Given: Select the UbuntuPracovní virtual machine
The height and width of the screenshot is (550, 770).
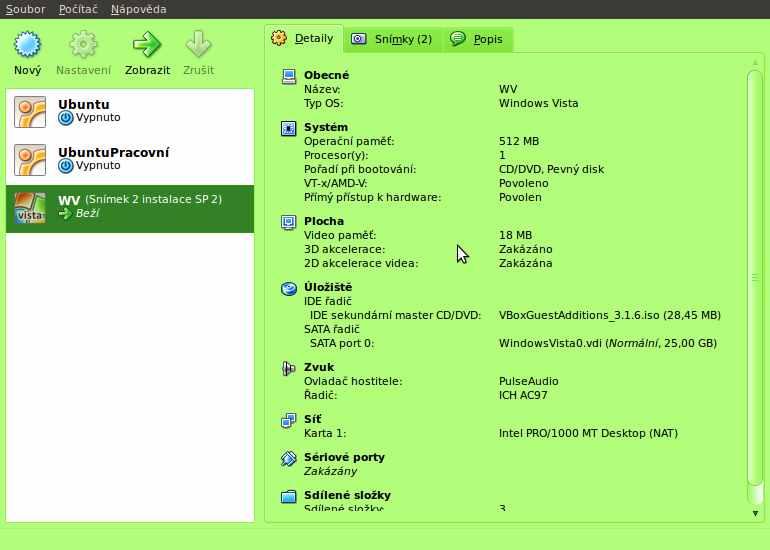Looking at the screenshot, I should click(130, 160).
